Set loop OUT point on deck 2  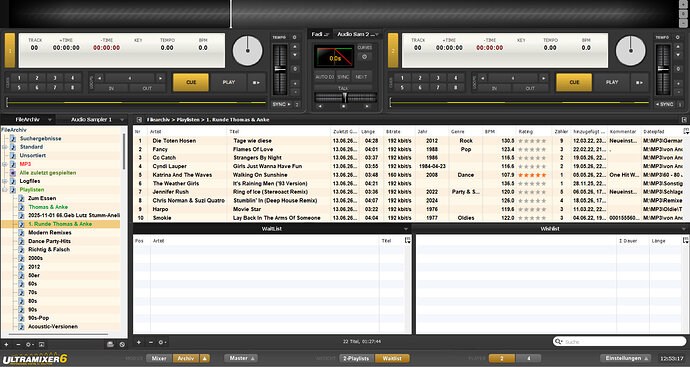pyautogui.click(x=530, y=88)
